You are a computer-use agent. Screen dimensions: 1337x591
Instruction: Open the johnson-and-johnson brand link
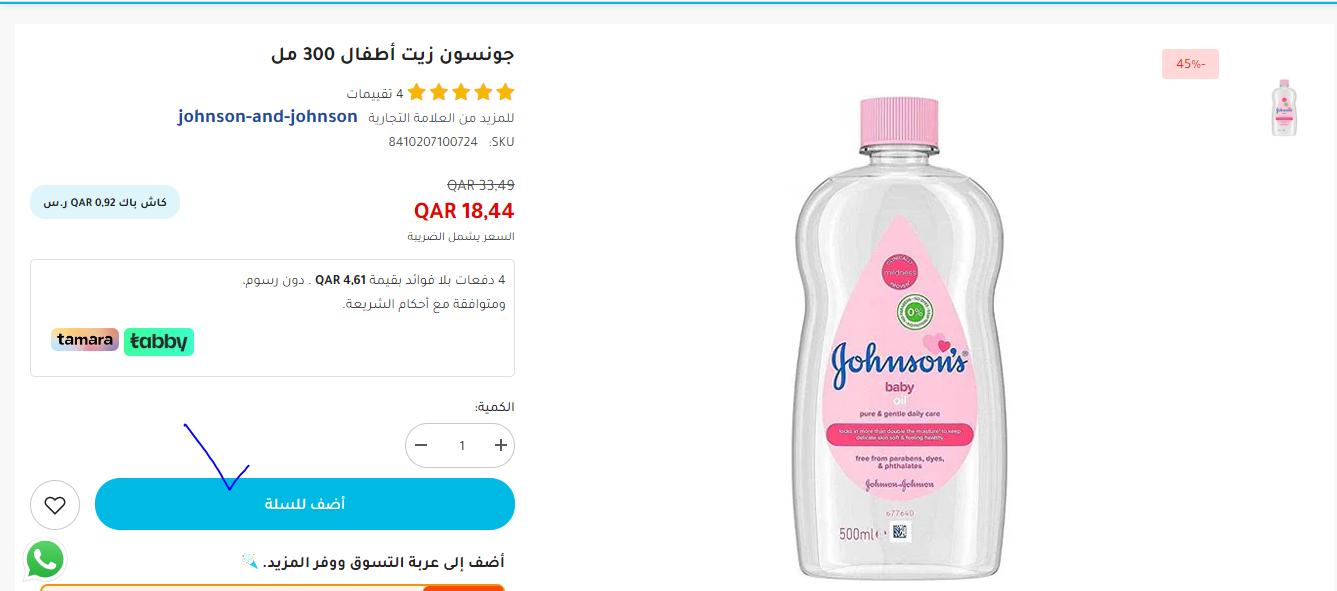pos(268,116)
